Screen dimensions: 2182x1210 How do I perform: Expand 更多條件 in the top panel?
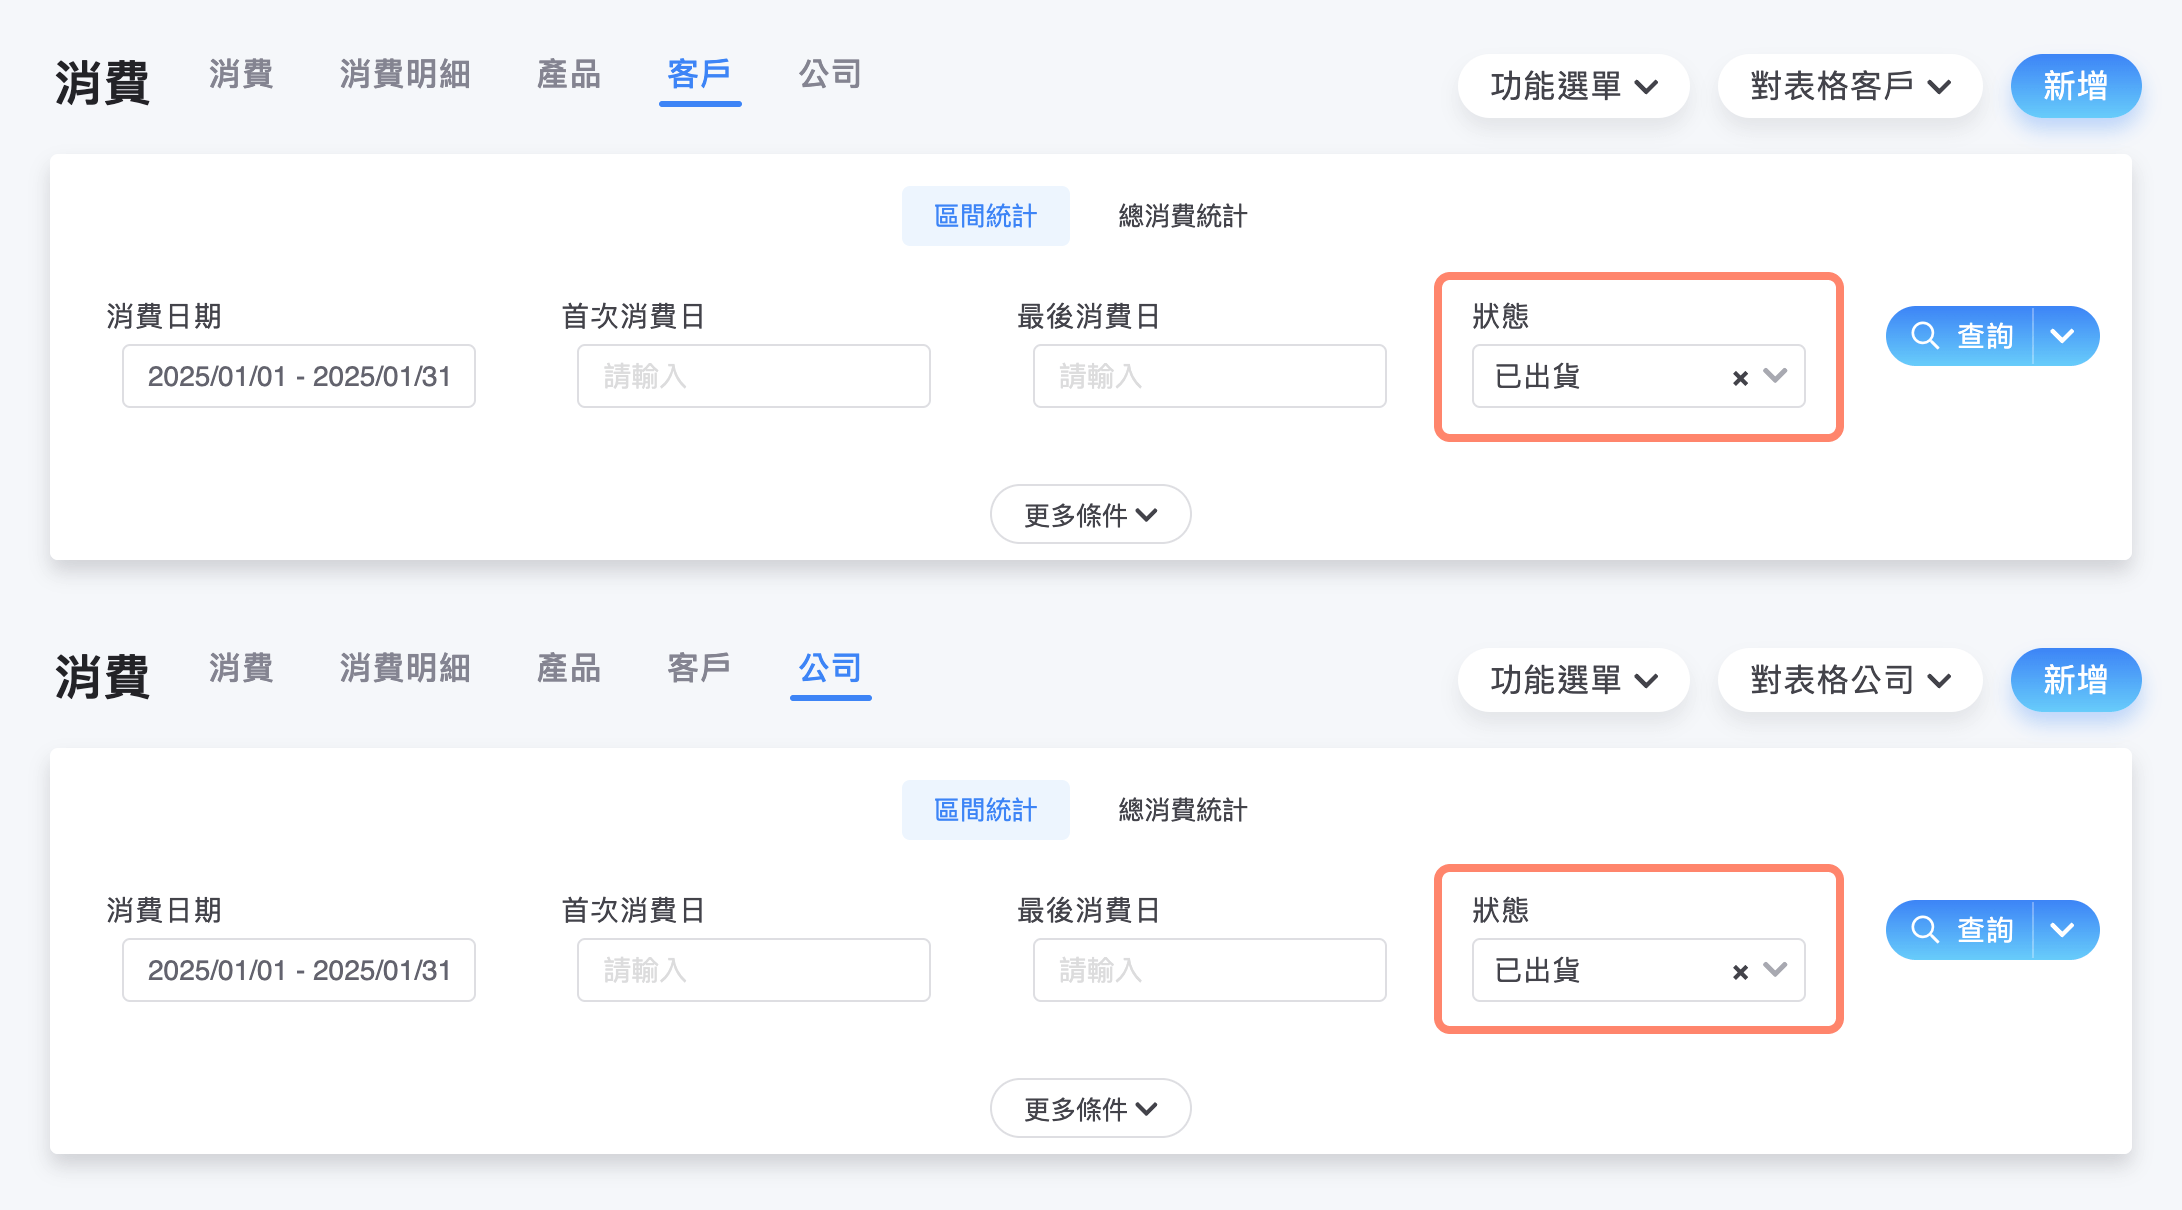pos(1090,514)
